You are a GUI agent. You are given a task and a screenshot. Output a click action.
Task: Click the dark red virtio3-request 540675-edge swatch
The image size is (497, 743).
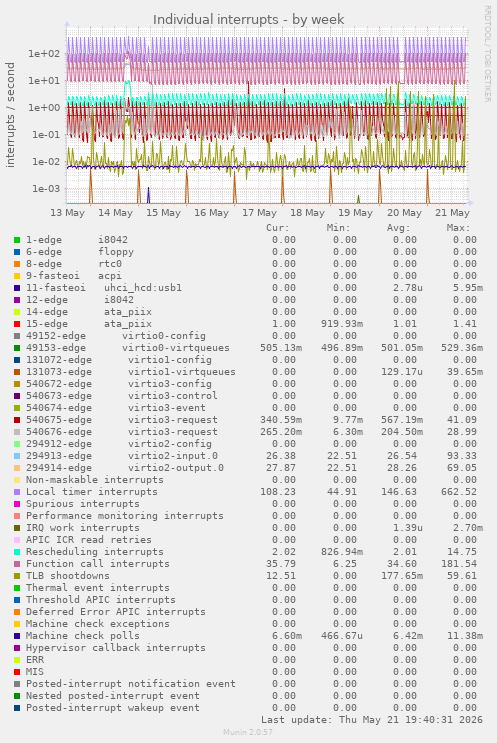(x=17, y=420)
